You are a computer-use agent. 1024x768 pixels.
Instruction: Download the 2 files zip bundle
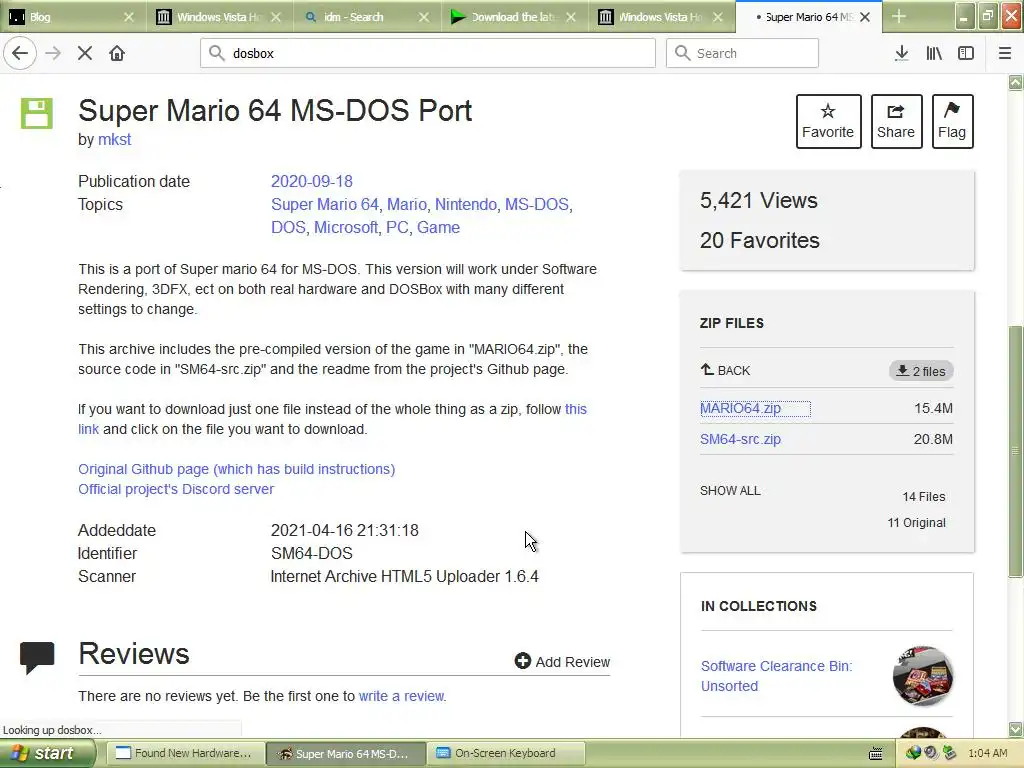coord(921,371)
